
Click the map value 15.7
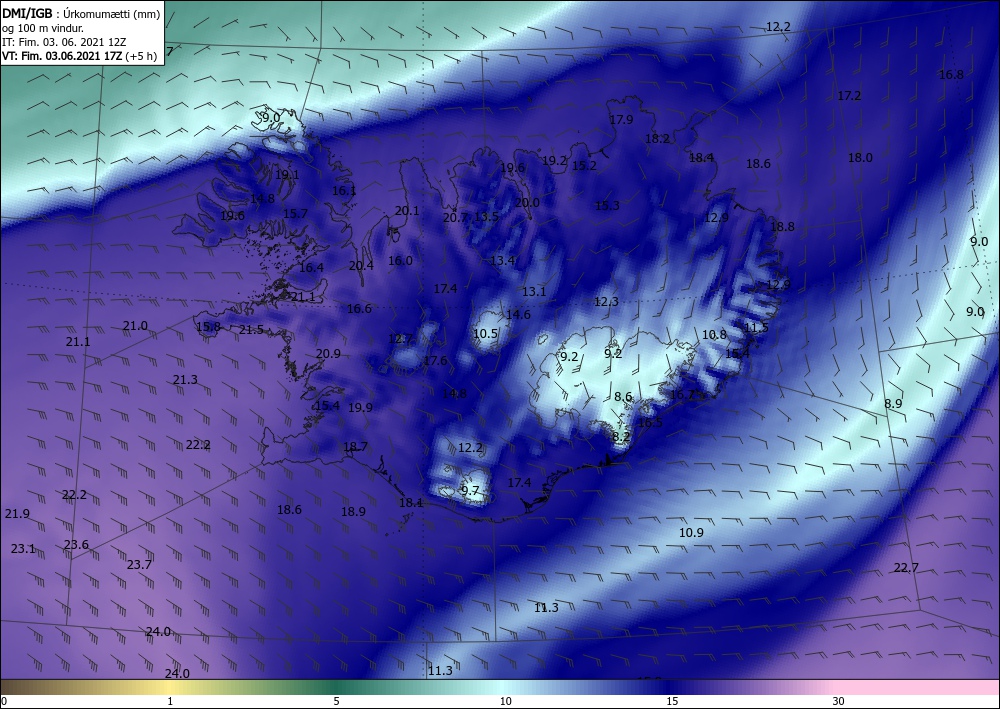tap(295, 214)
